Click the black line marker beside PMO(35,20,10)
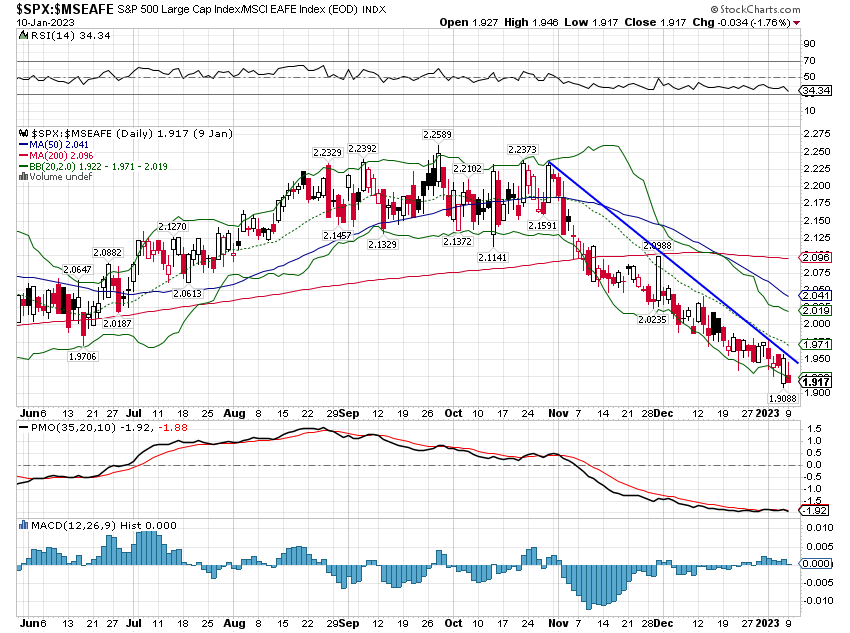The image size is (850, 633). coord(23,428)
